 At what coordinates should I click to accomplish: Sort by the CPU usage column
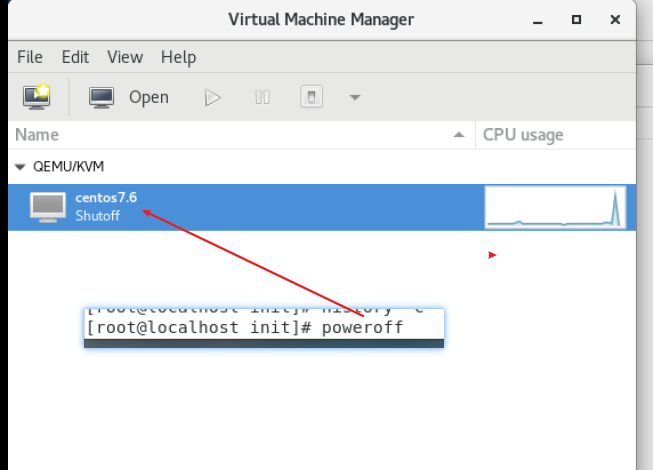556,135
